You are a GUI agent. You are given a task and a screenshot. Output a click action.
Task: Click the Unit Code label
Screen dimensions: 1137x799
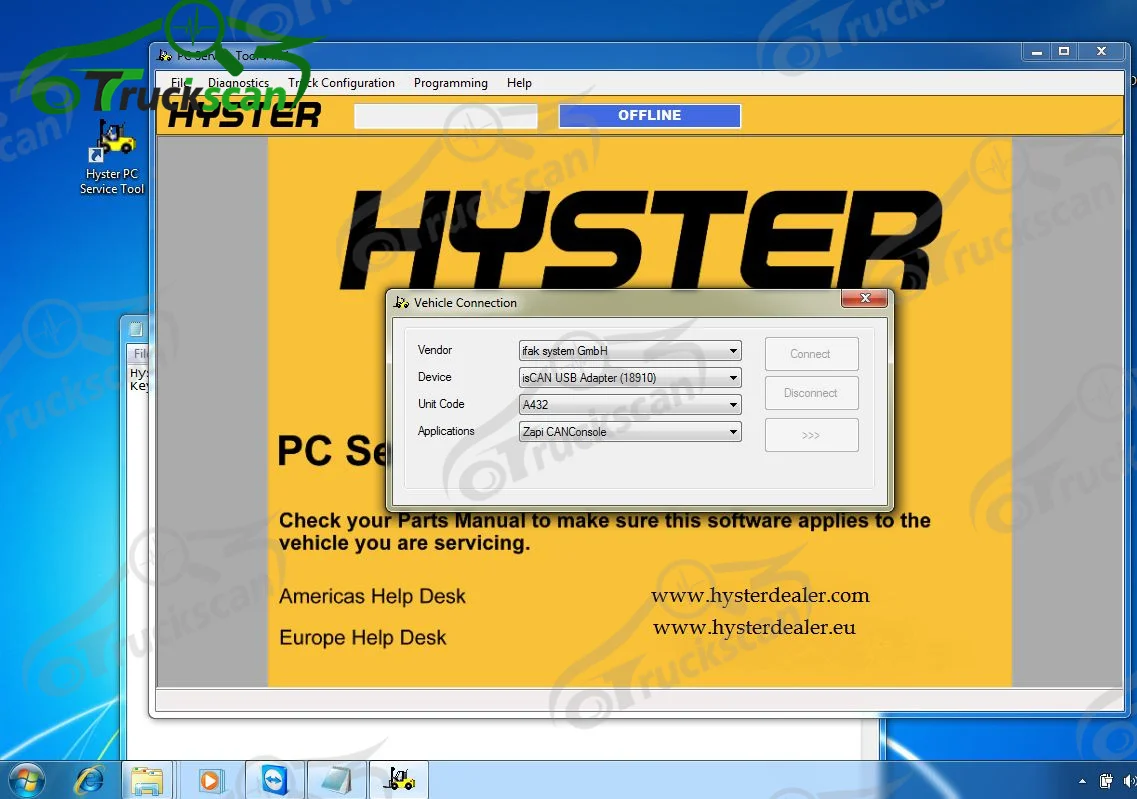click(441, 404)
